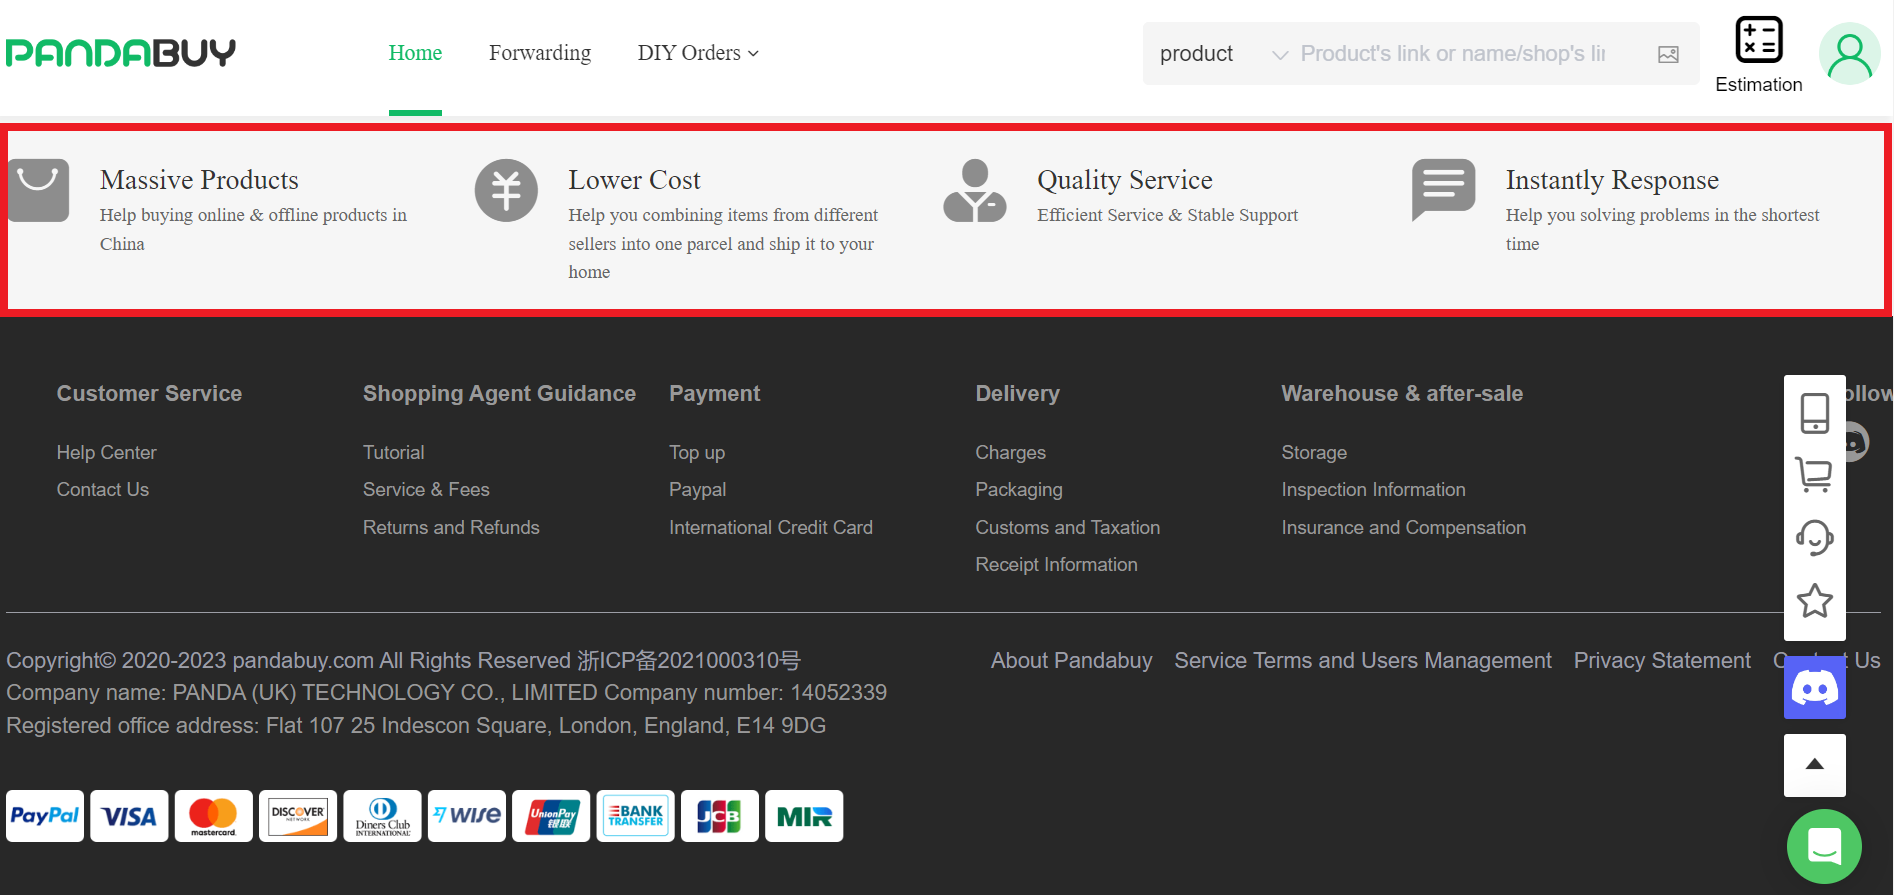The width and height of the screenshot is (1894, 895).
Task: Open the Help Center link
Action: pos(106,452)
